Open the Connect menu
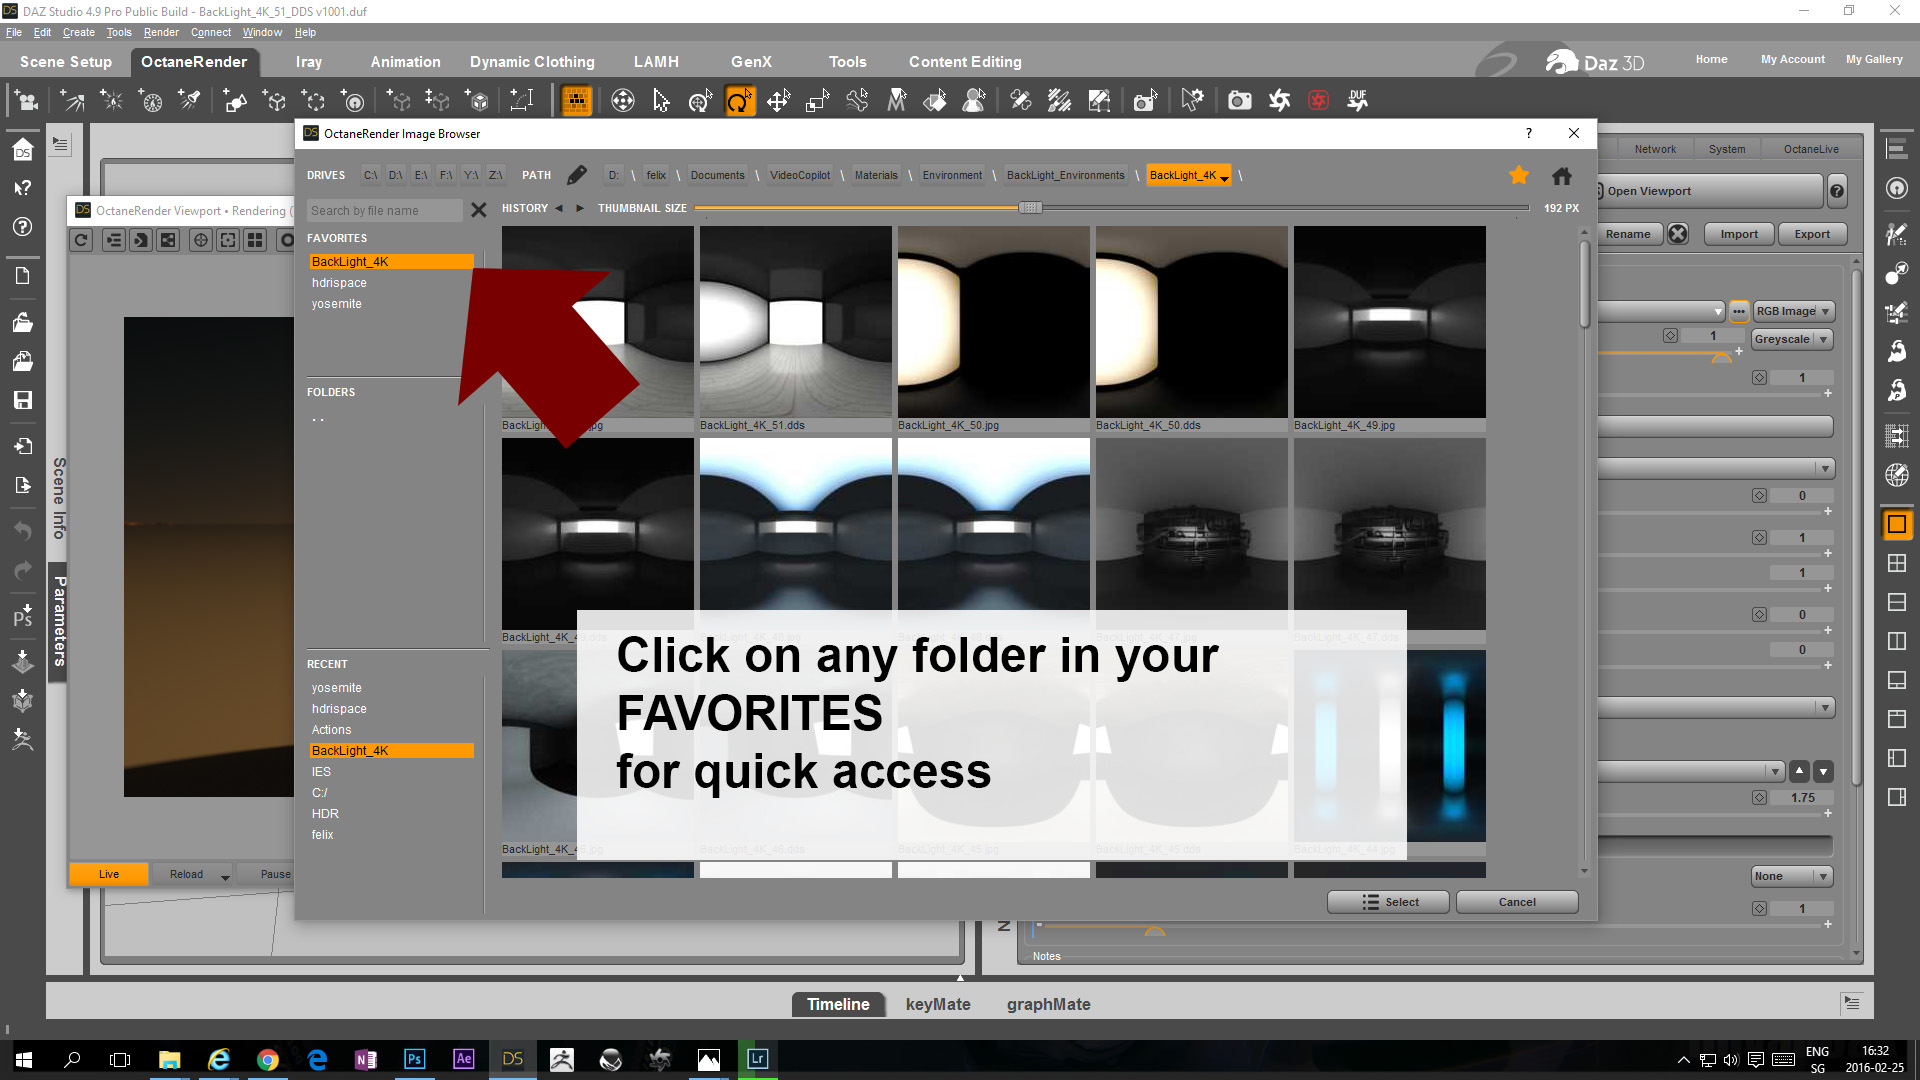1920x1080 pixels. point(211,32)
